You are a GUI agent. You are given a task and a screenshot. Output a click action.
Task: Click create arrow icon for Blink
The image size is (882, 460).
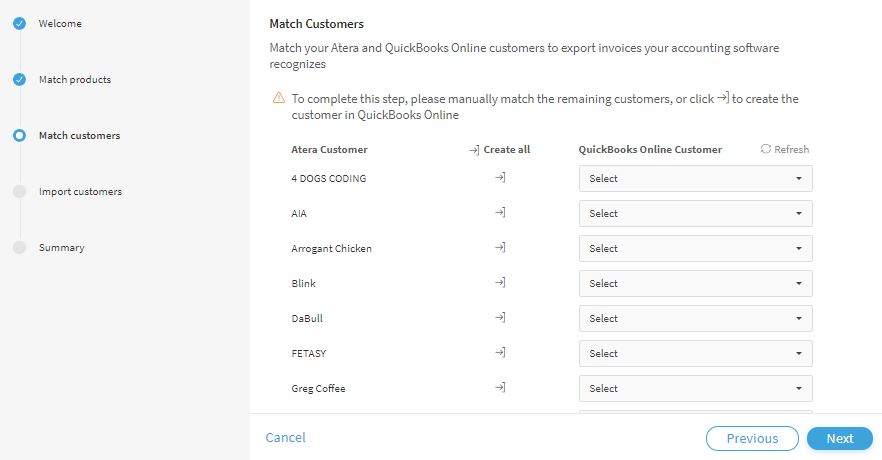(x=500, y=282)
